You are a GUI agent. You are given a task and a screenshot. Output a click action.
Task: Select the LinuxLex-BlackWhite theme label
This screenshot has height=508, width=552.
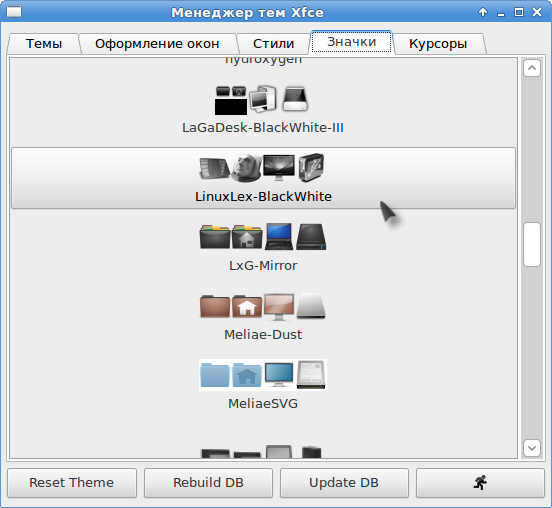pos(263,196)
